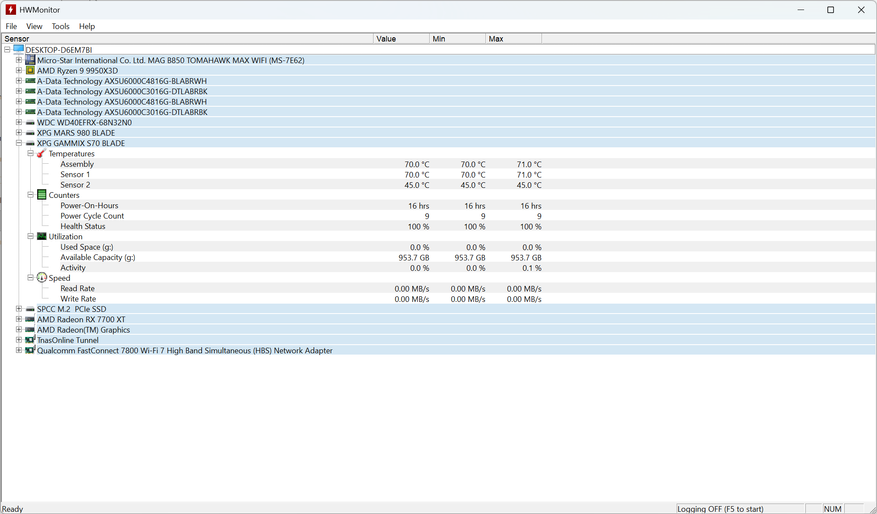Click the Speed gauge icon

click(x=41, y=277)
